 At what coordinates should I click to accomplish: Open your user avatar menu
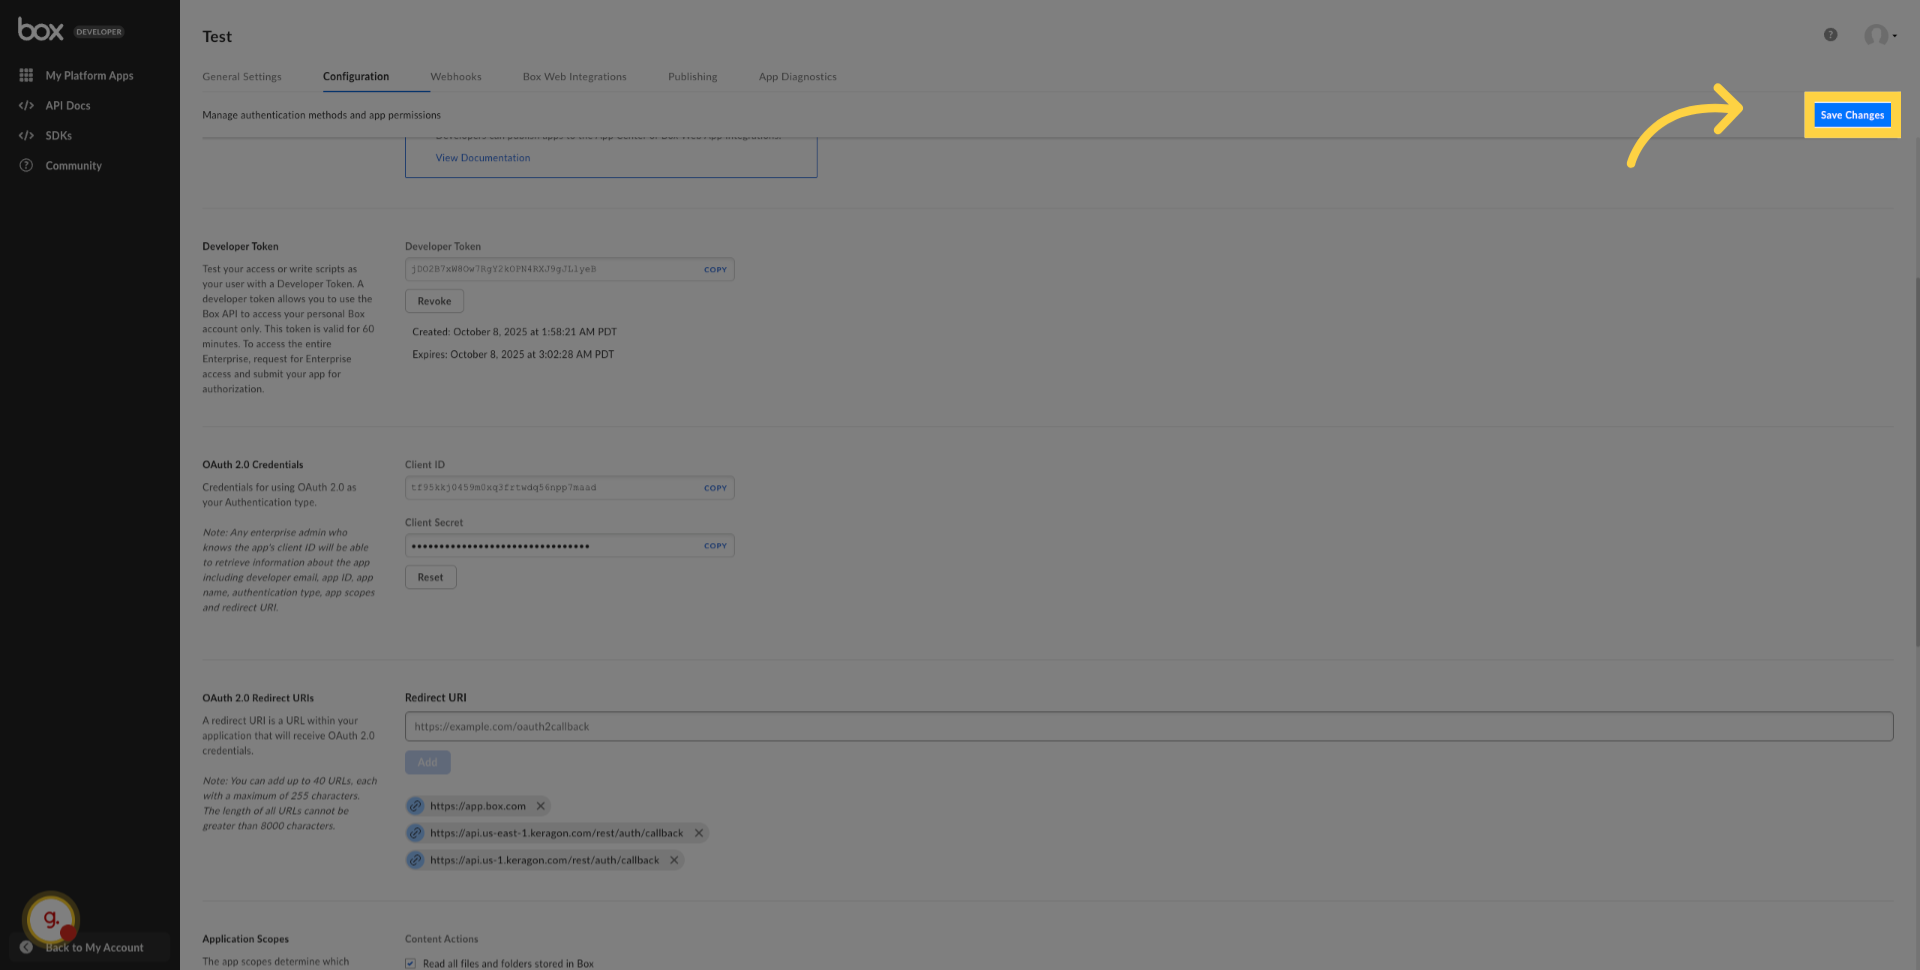coord(1876,35)
